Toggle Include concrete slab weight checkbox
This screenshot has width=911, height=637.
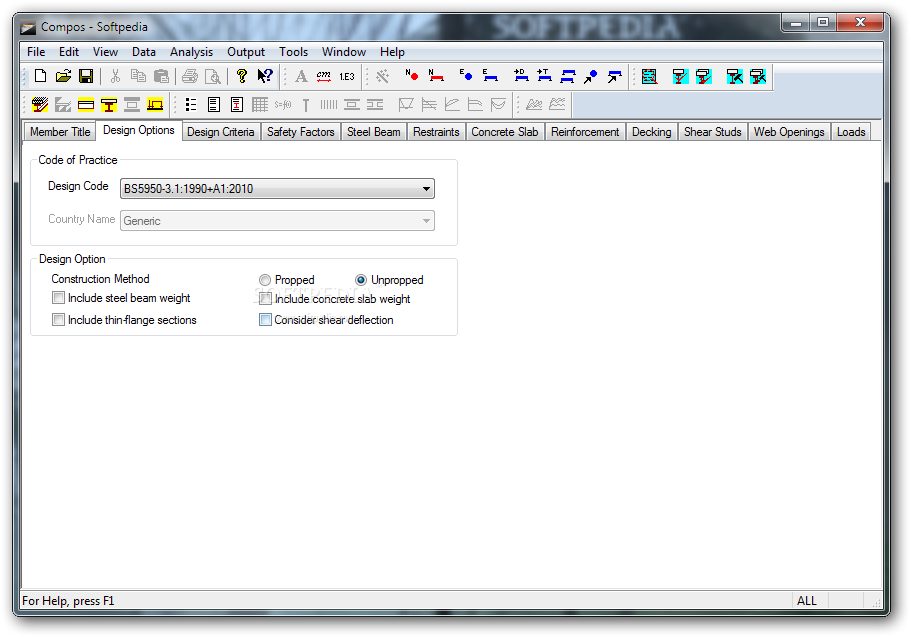click(x=265, y=299)
